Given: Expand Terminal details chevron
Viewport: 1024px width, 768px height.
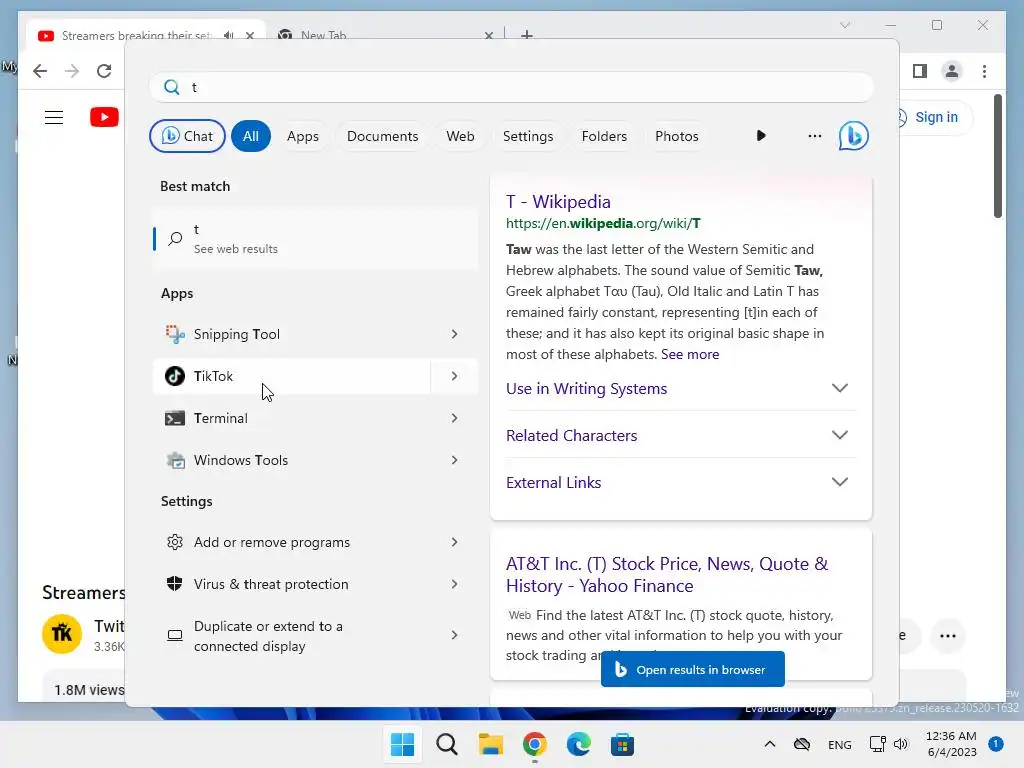Looking at the screenshot, I should [x=455, y=418].
